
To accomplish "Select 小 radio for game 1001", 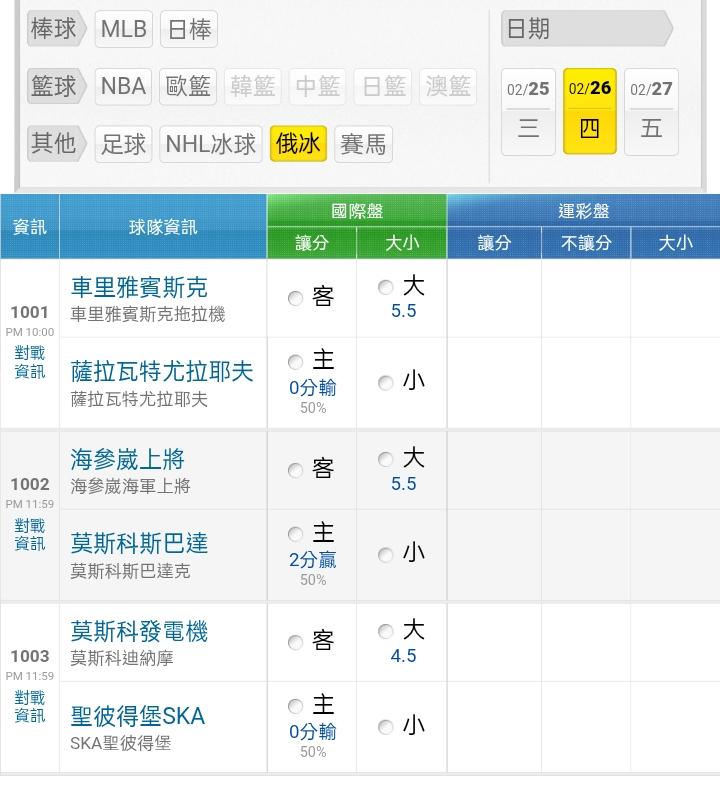I will click(x=385, y=383).
